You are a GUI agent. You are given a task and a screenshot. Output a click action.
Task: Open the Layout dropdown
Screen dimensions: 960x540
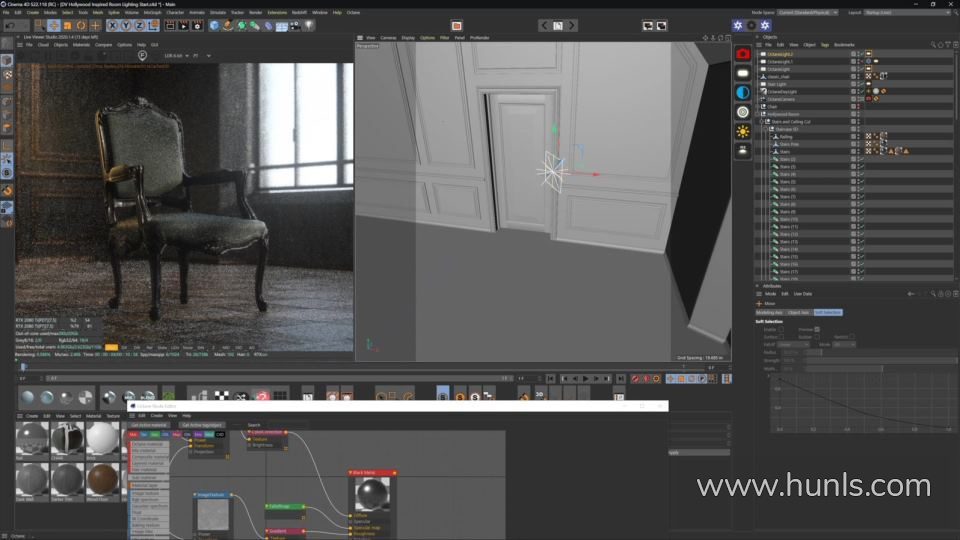[x=906, y=12]
